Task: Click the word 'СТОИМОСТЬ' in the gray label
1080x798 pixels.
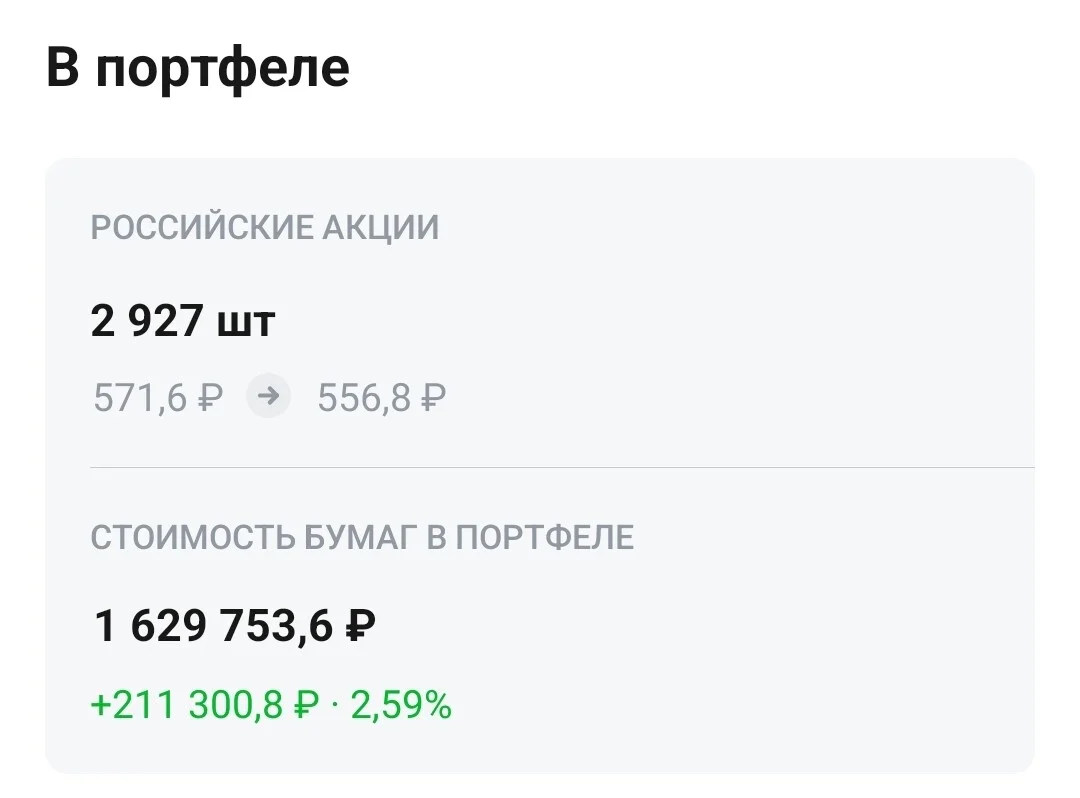Action: [194, 537]
